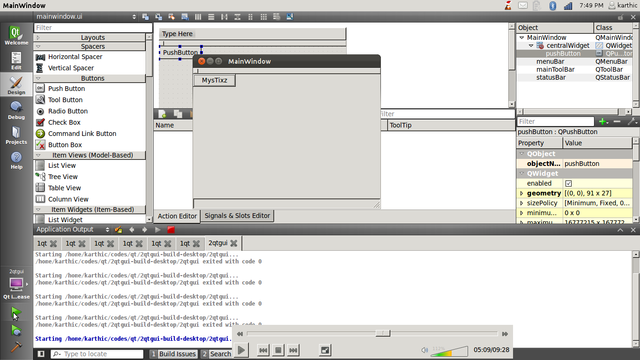This screenshot has height=360, width=640.
Task: Open the Search results pane
Action: [x=216, y=354]
